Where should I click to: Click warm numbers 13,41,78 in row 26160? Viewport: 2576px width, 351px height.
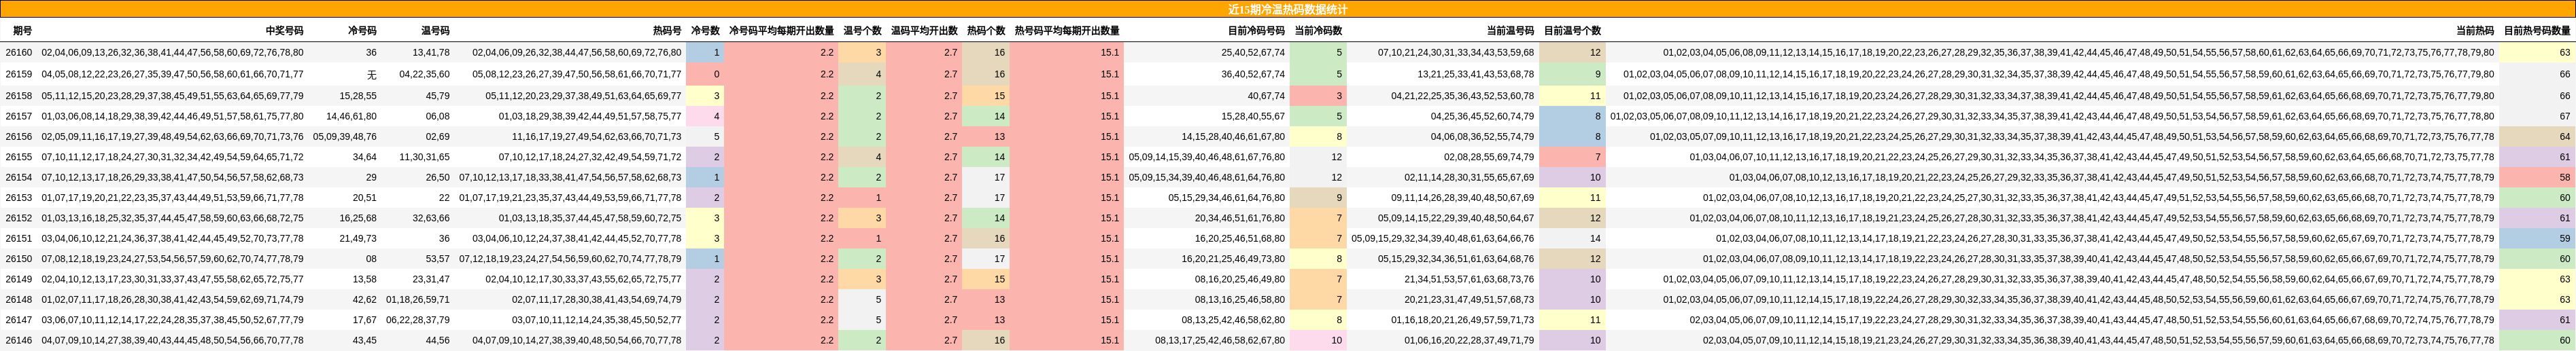[x=431, y=53]
